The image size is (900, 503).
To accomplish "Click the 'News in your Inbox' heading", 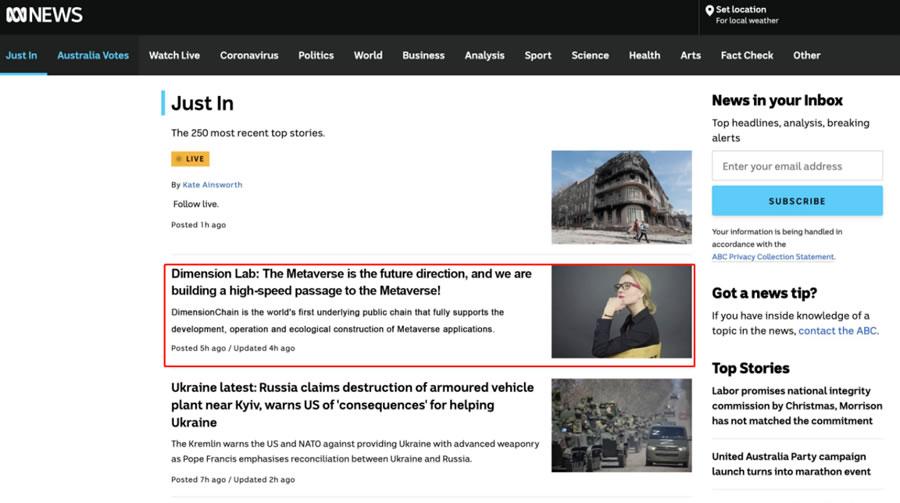I will (x=777, y=100).
